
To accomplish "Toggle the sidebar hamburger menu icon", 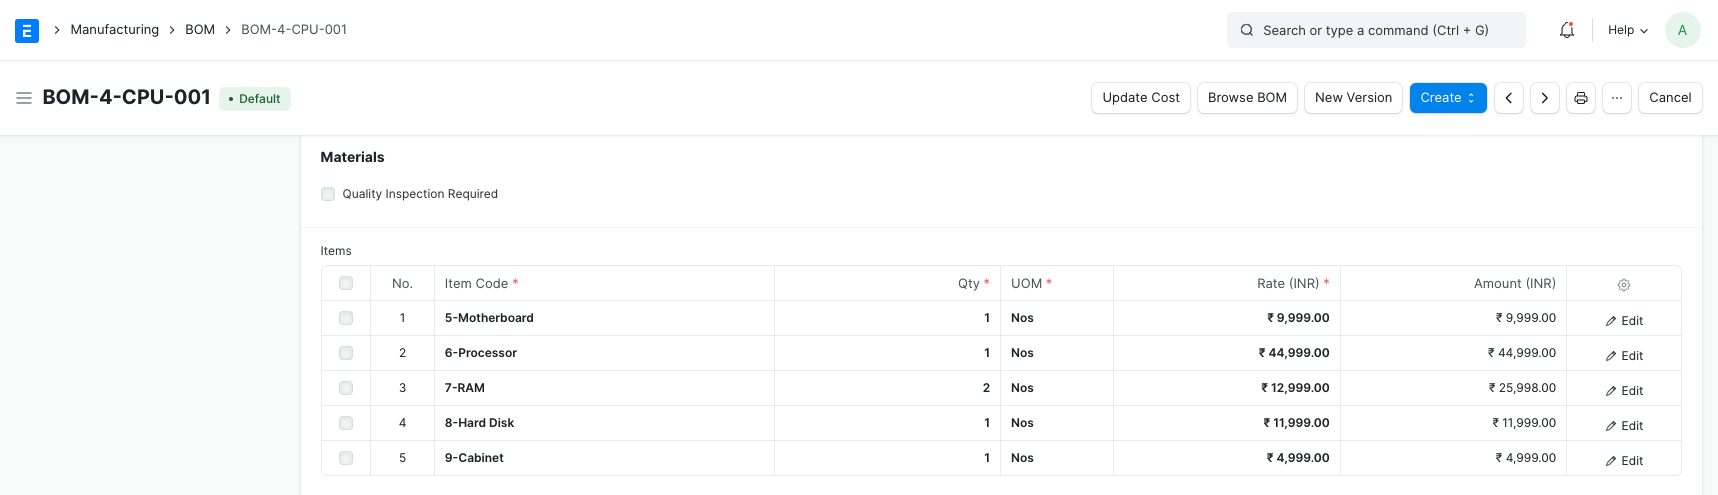I will [24, 98].
